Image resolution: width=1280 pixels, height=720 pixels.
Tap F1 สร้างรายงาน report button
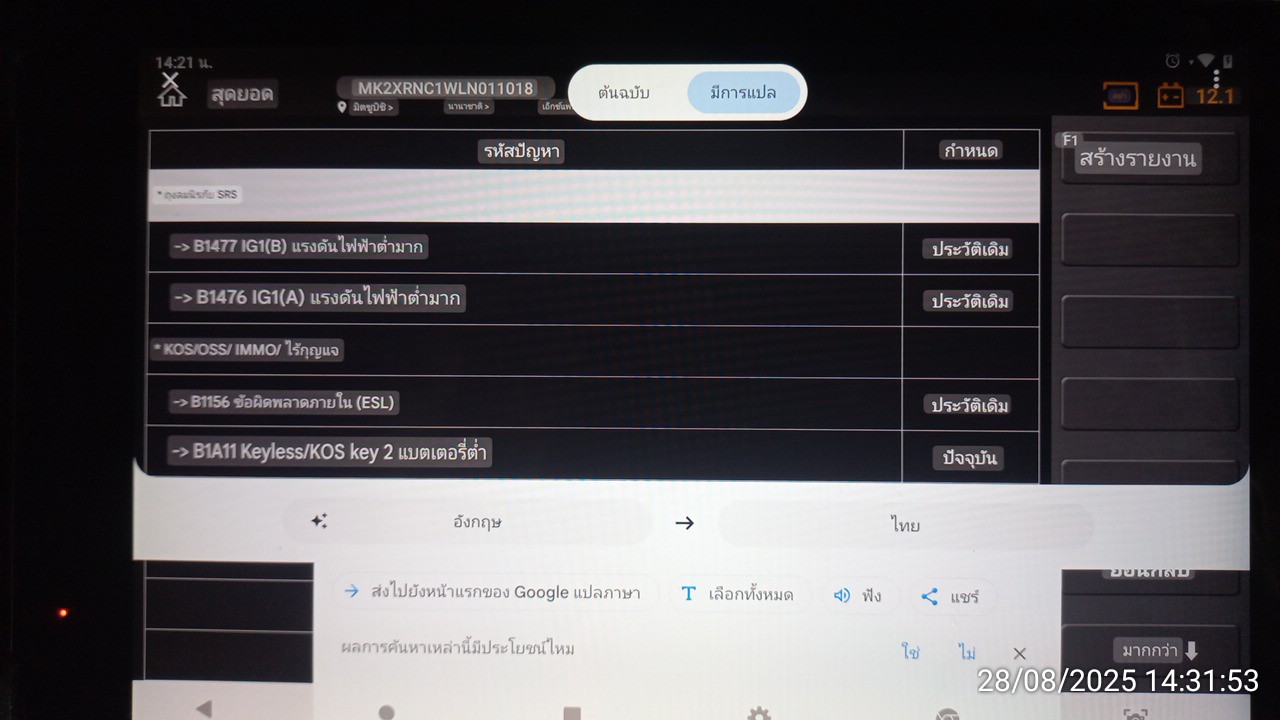pos(1149,158)
